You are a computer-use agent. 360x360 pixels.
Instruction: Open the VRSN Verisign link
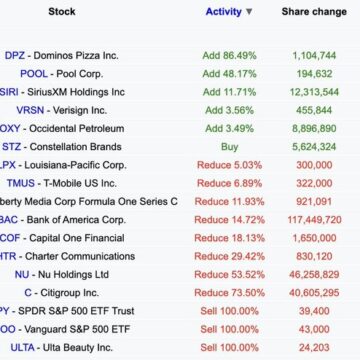click(30, 110)
